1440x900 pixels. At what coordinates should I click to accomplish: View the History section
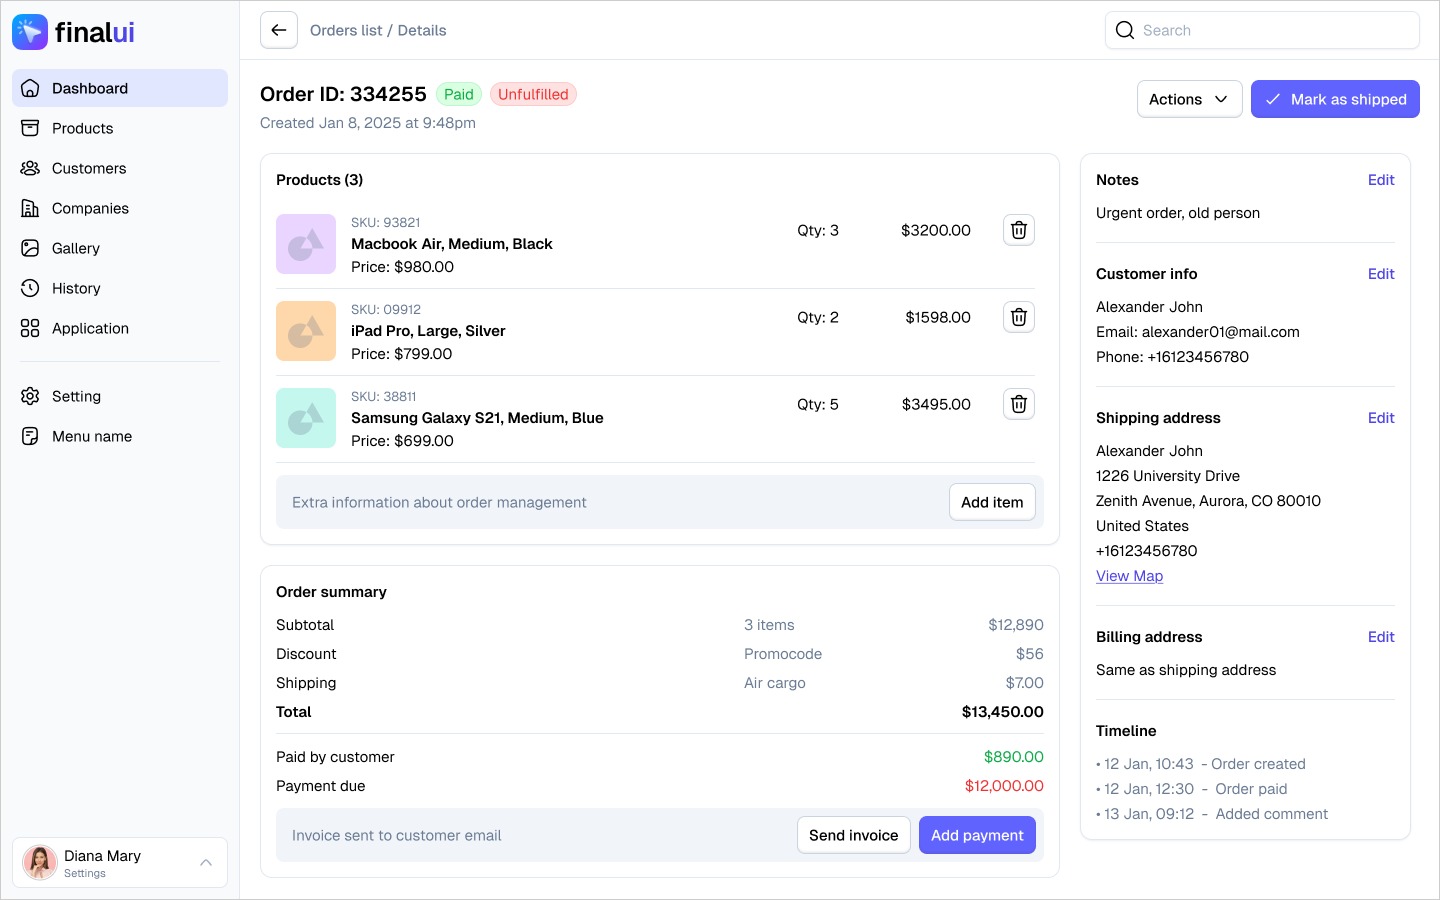(x=75, y=288)
